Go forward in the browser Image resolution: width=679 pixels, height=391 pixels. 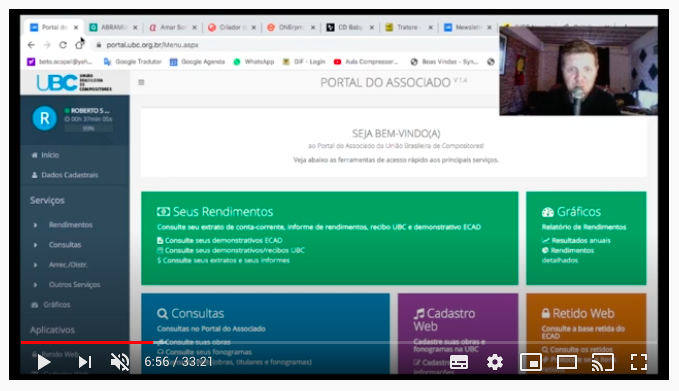point(47,45)
